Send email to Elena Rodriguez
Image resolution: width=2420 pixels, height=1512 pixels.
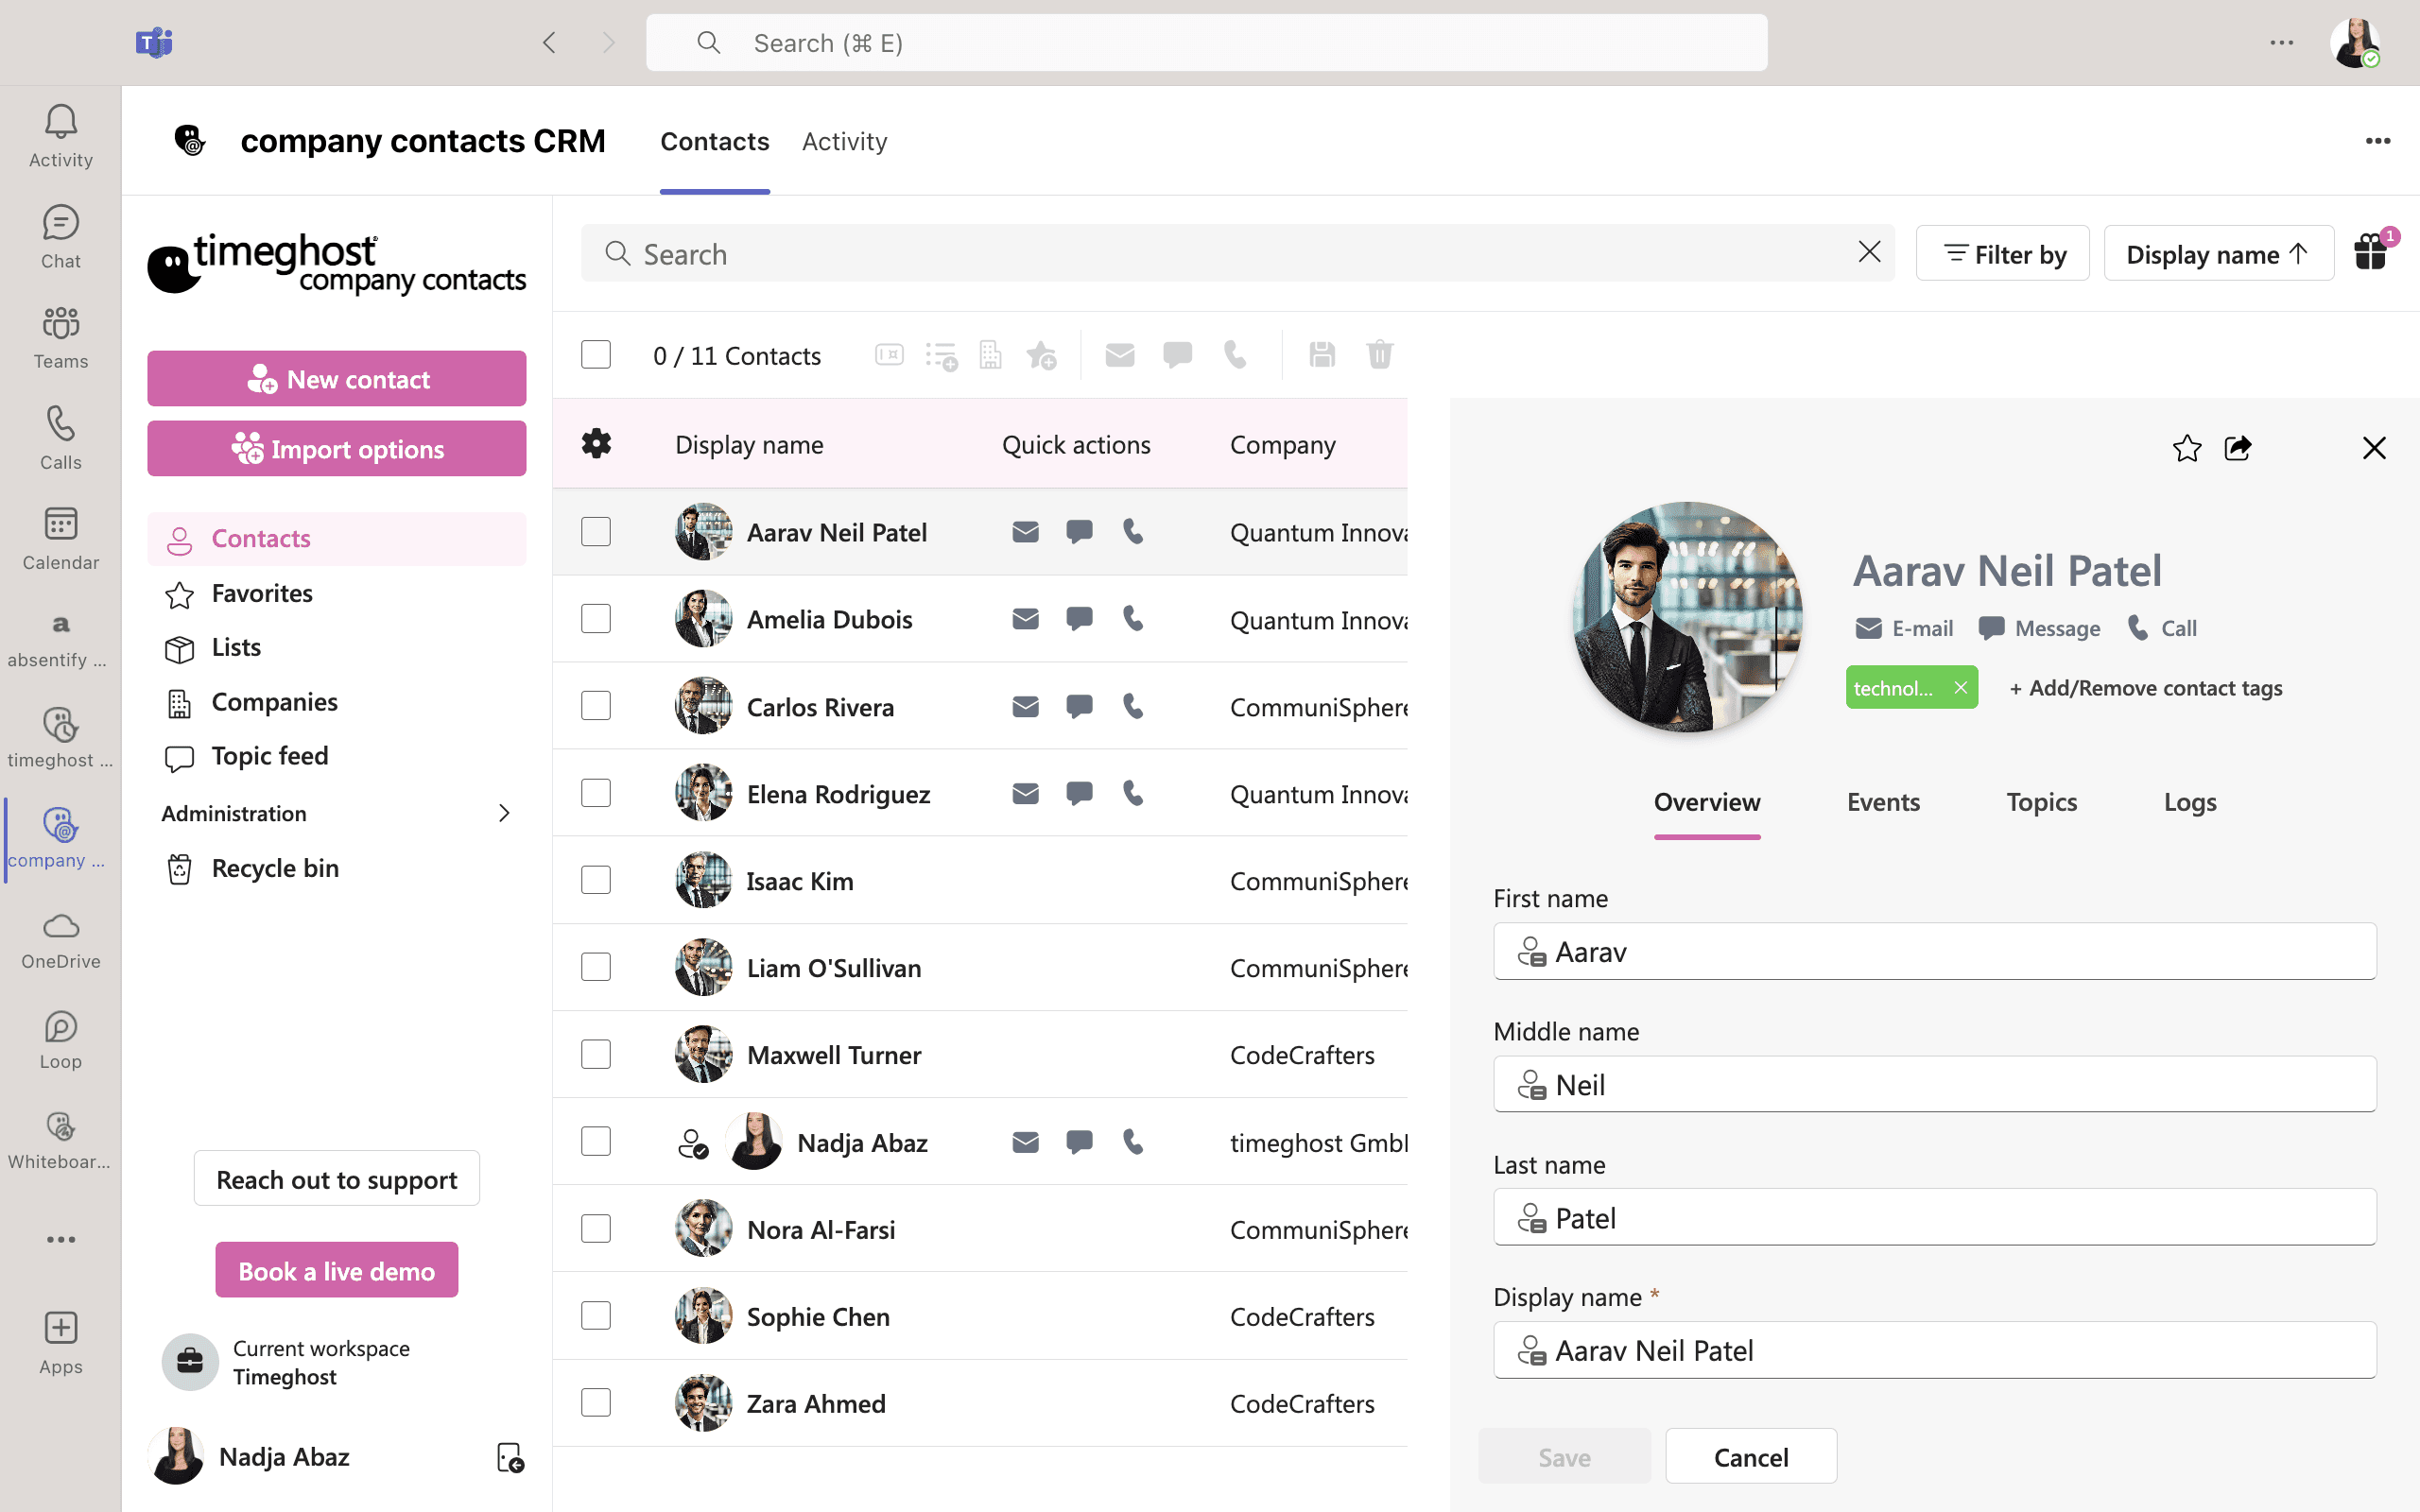click(1025, 793)
